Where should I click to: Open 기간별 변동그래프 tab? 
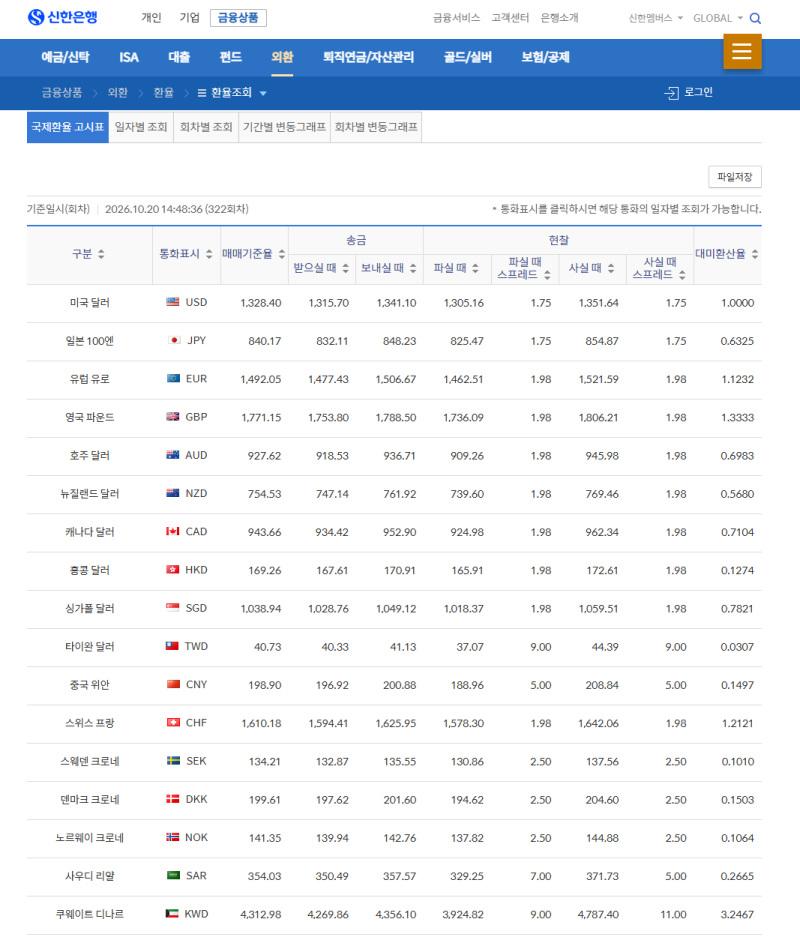coord(284,127)
